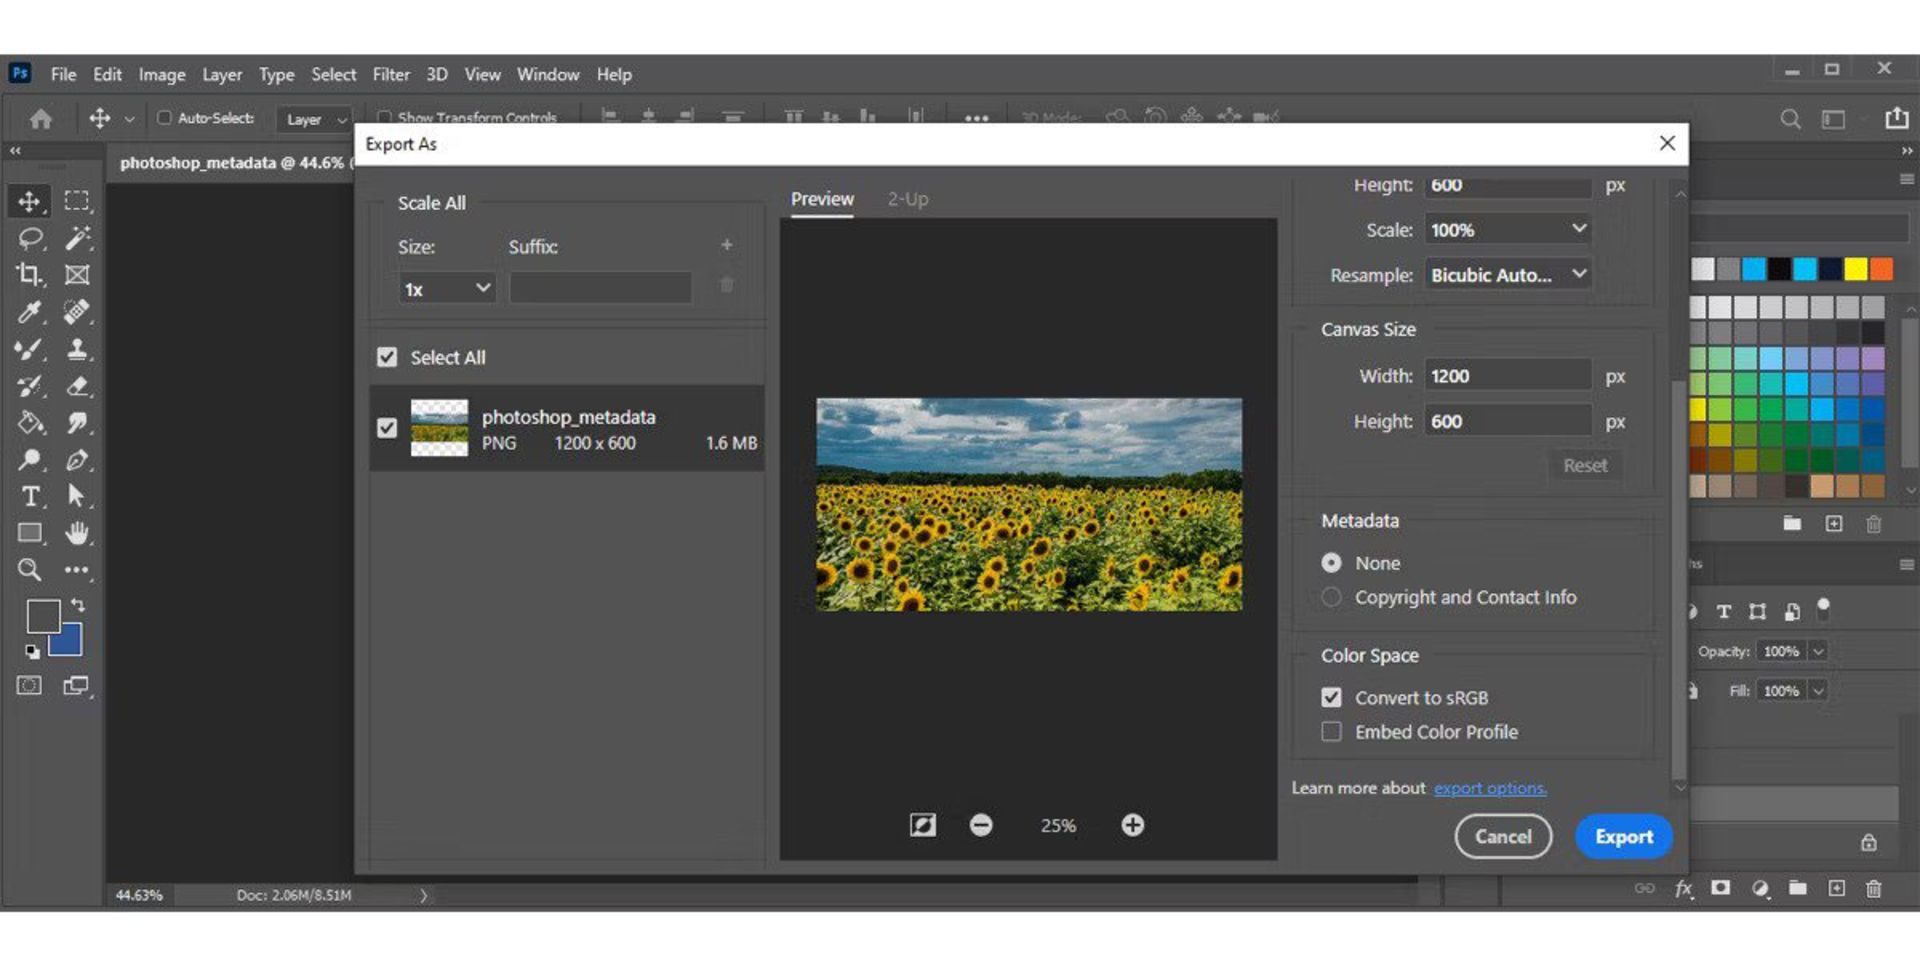Viewport: 1920px width, 960px height.
Task: Click the blue Export button
Action: point(1622,837)
